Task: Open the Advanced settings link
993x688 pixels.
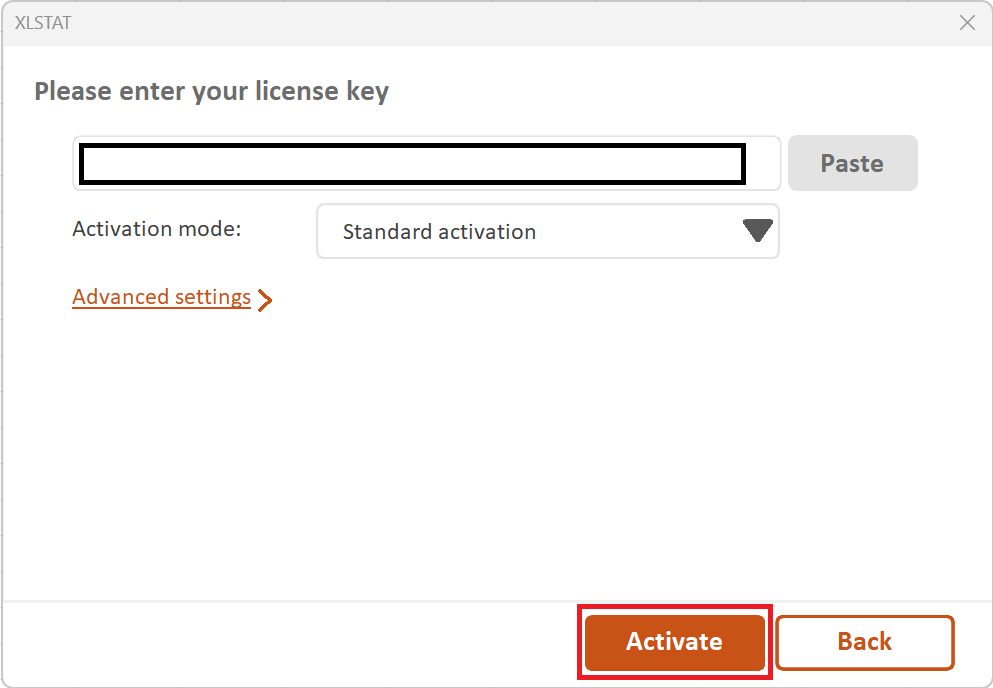Action: pos(161,297)
